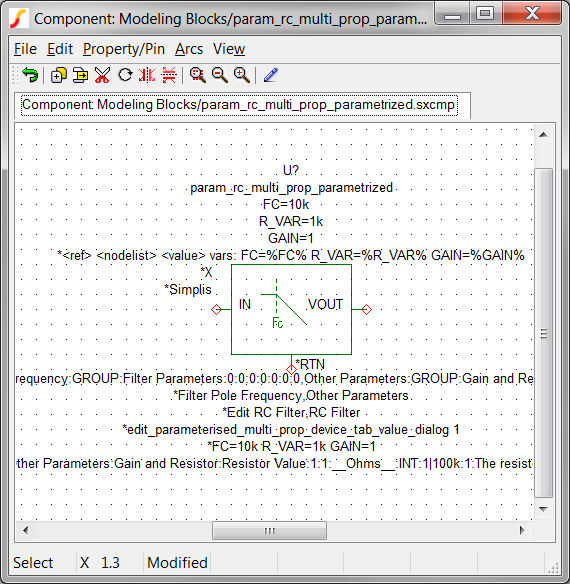Open the File menu
Viewport: 570px width, 584px height.
(x=25, y=49)
